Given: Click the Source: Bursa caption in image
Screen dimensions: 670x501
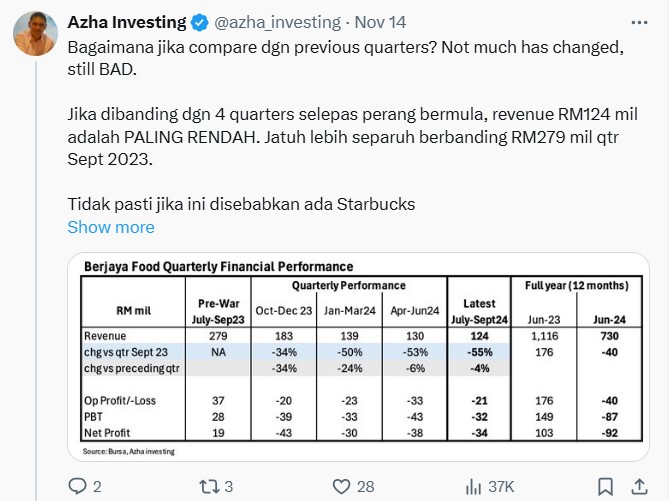Looking at the screenshot, I should click(x=129, y=451).
